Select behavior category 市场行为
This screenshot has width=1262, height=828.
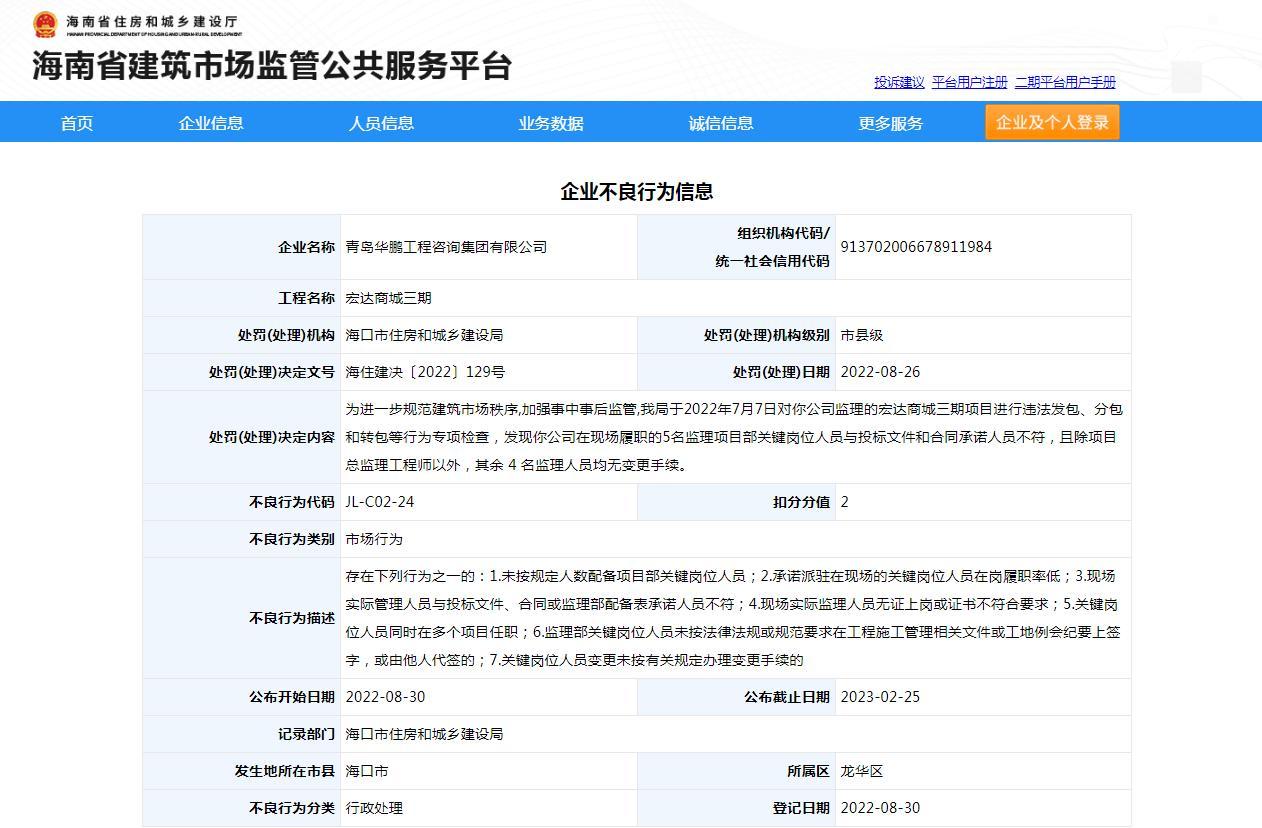click(374, 539)
